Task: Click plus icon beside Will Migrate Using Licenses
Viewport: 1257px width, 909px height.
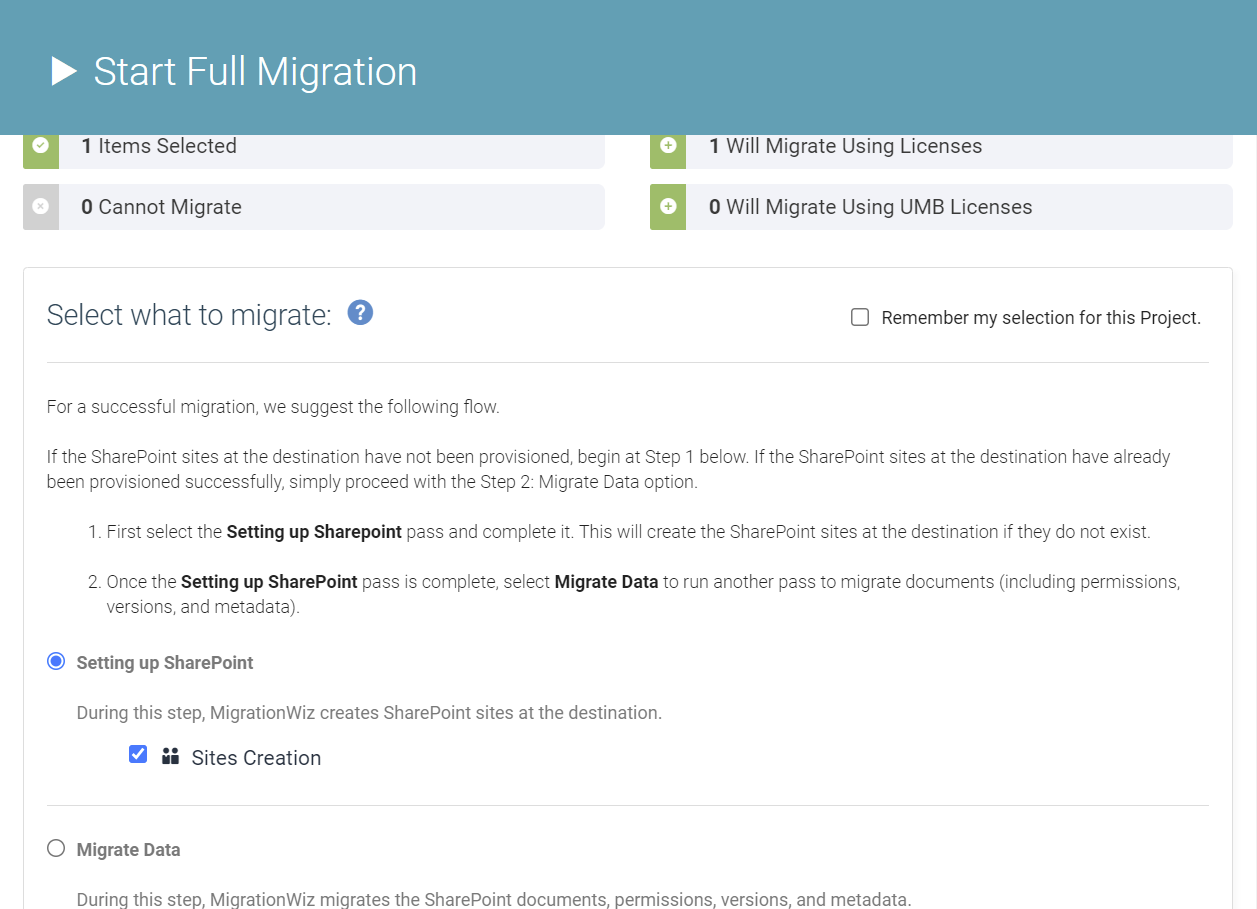Action: pos(668,146)
